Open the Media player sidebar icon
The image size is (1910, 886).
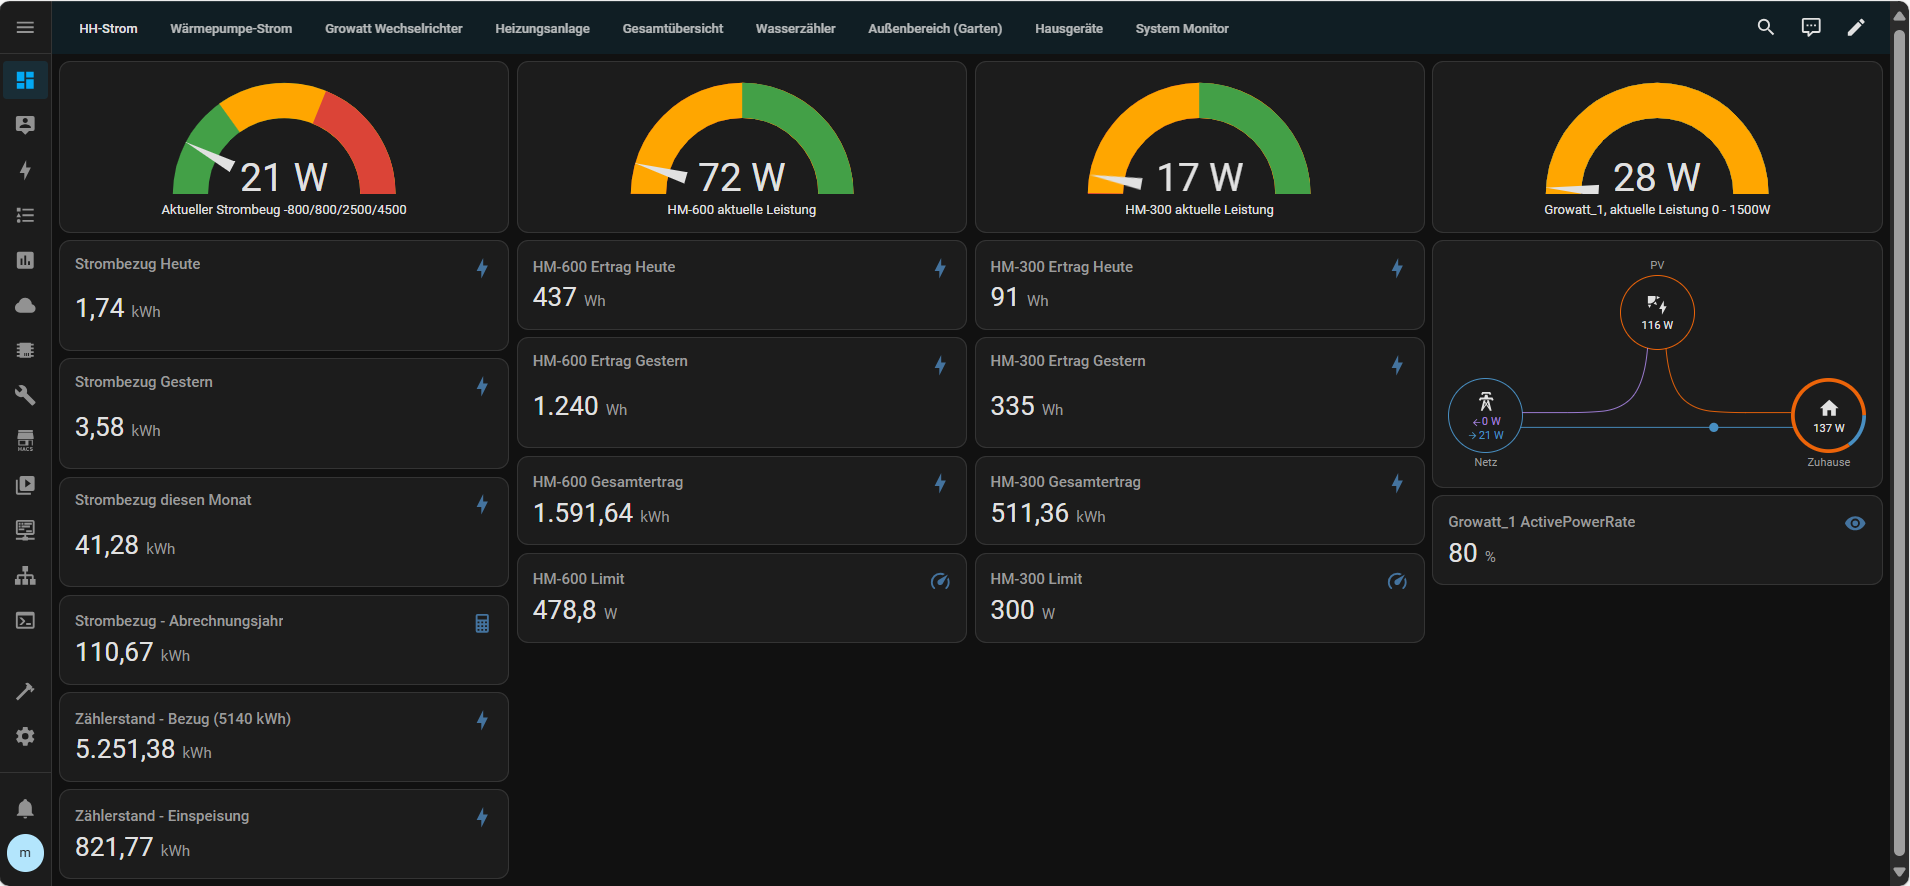click(x=25, y=485)
